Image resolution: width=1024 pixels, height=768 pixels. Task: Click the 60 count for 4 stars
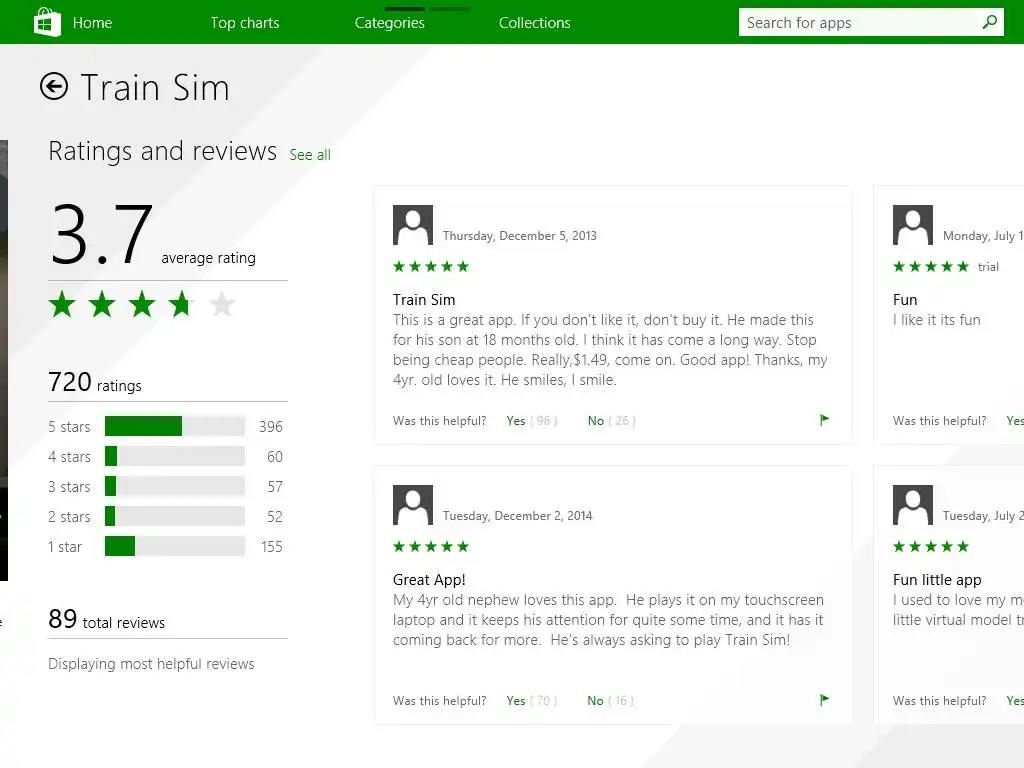click(x=275, y=456)
